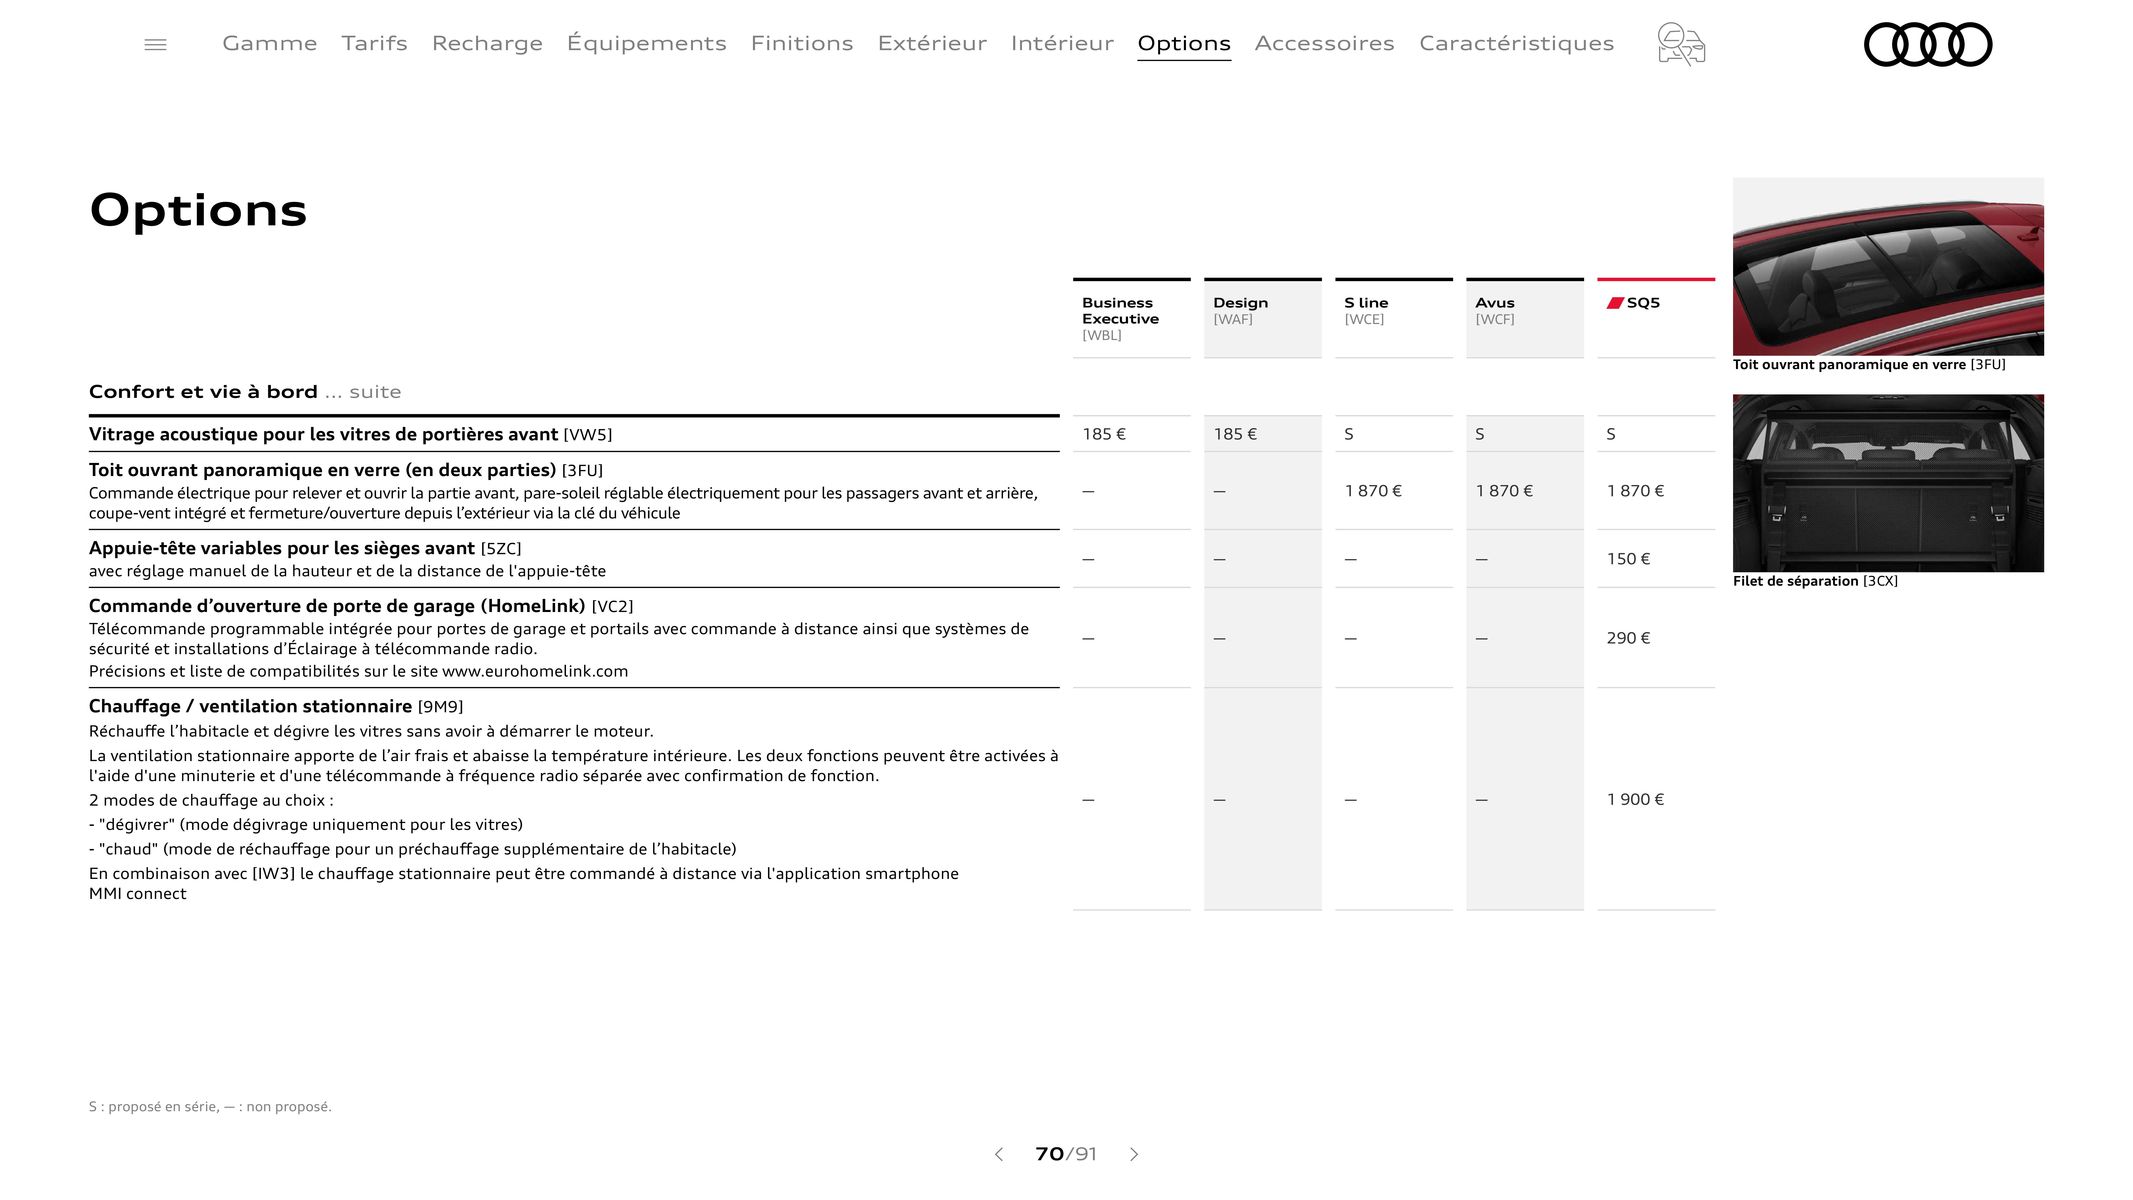The height and width of the screenshot is (1200, 2133).
Task: Open the Intérieur tab
Action: pyautogui.click(x=1062, y=43)
